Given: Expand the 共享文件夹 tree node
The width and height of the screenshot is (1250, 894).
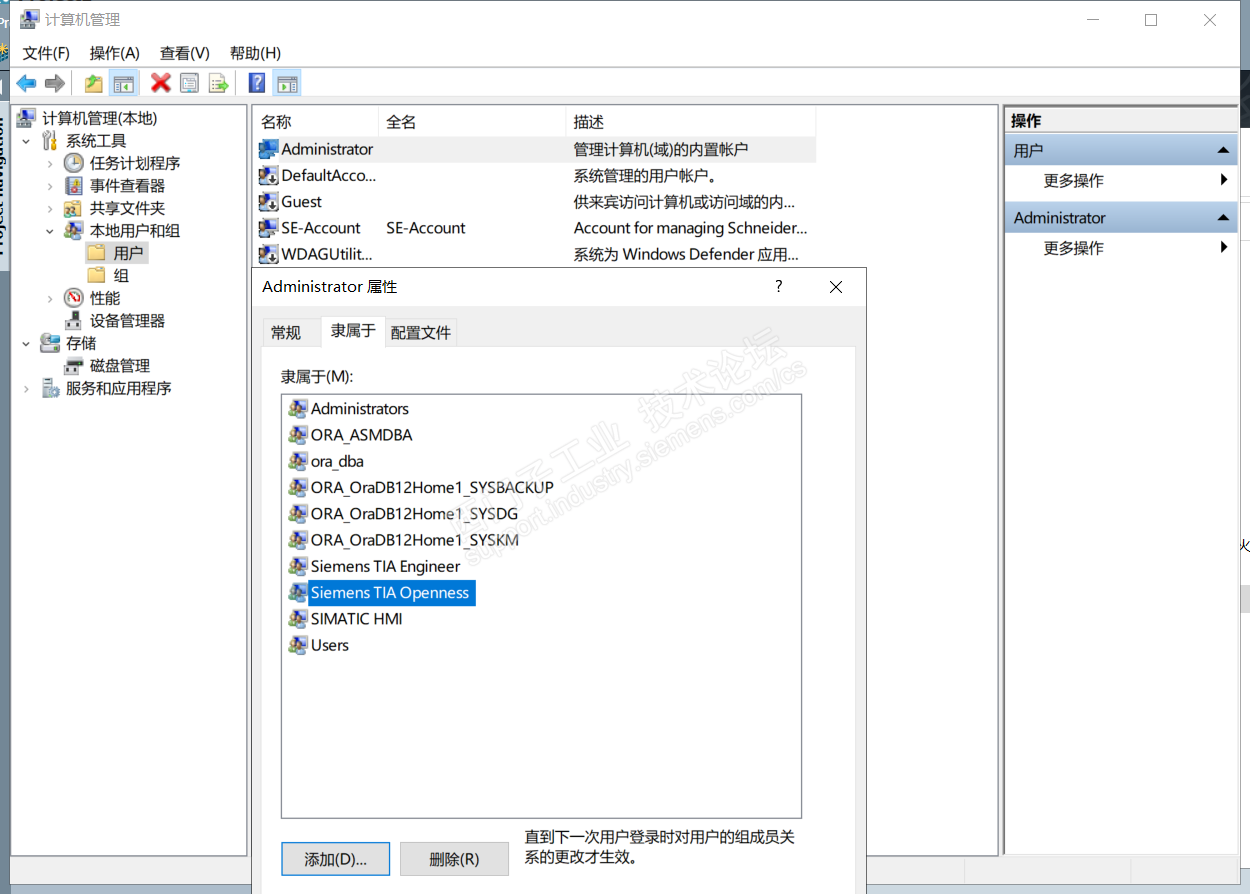Looking at the screenshot, I should (50, 208).
